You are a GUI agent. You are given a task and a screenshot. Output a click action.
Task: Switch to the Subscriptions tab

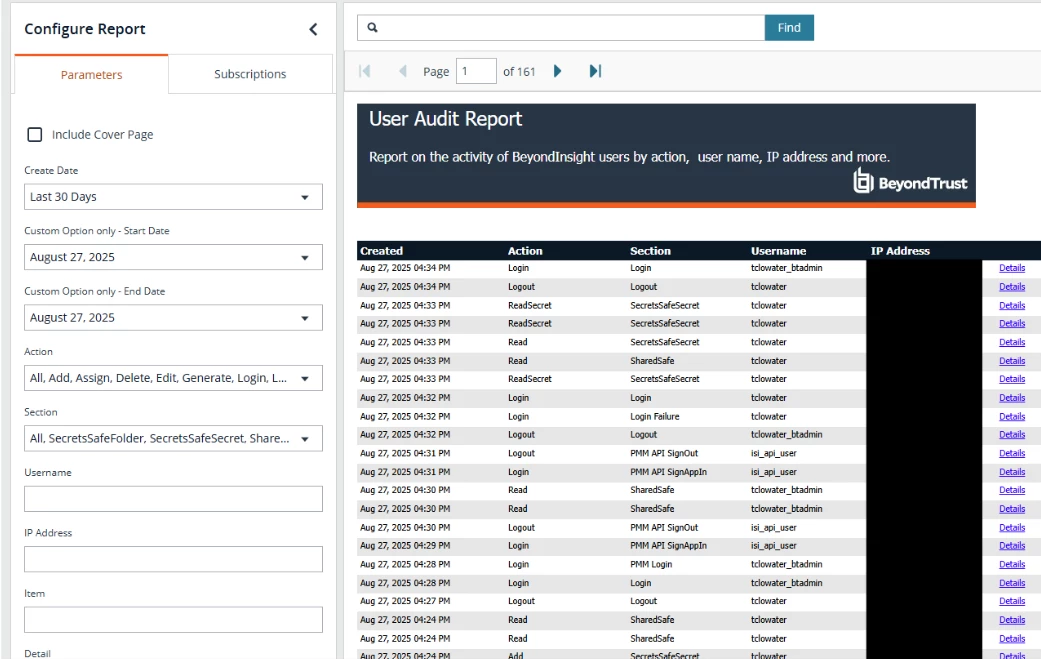tap(250, 74)
